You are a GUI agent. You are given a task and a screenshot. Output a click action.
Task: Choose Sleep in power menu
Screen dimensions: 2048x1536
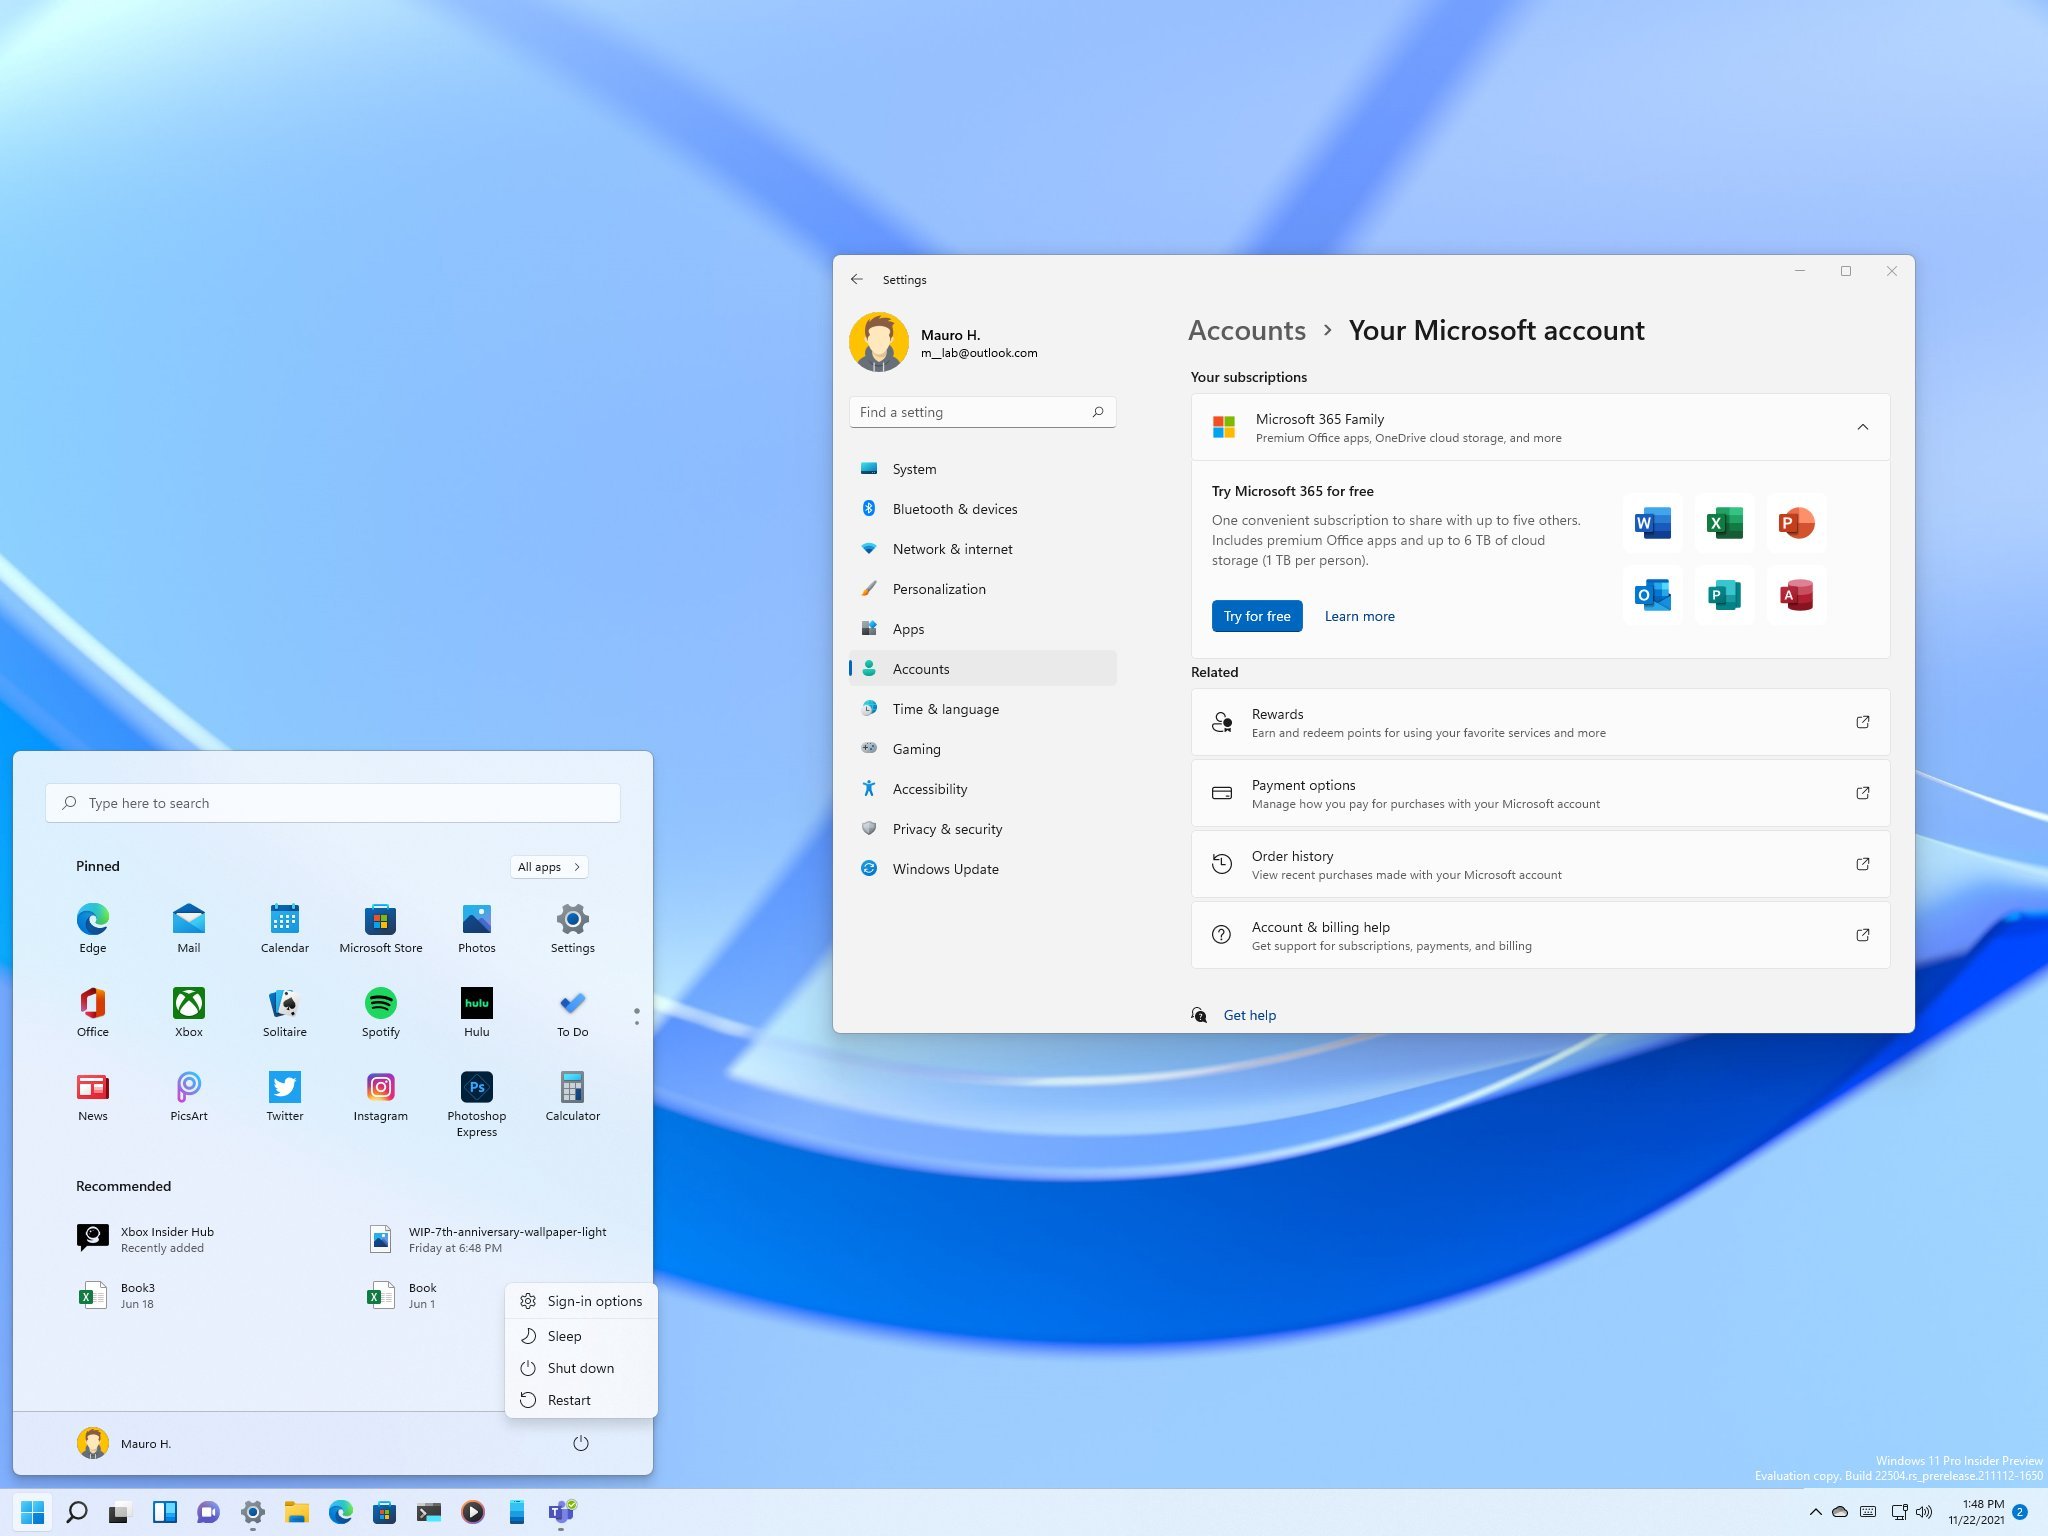(x=564, y=1336)
